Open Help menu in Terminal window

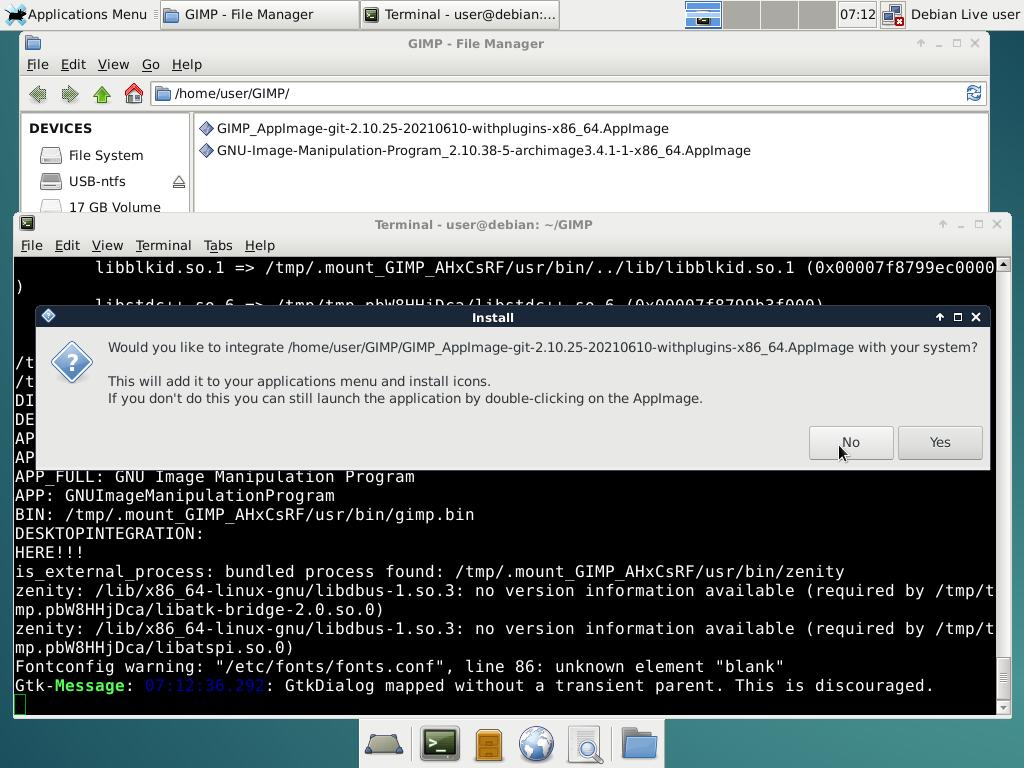tap(260, 246)
